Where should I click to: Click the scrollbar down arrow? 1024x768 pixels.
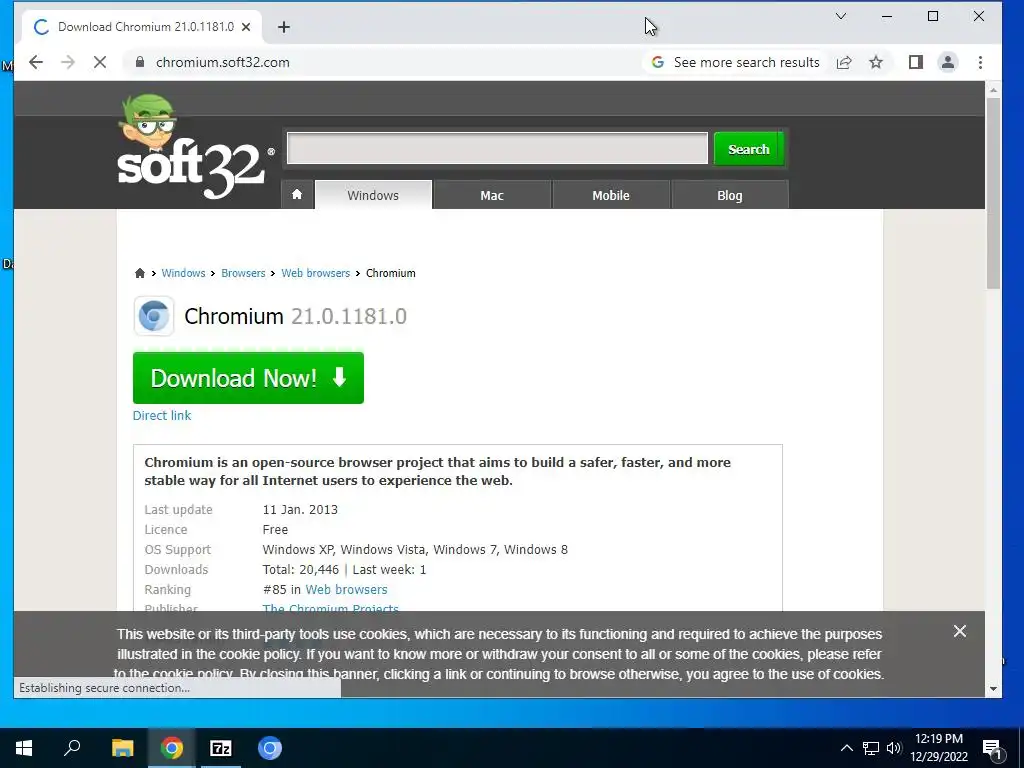[x=993, y=688]
